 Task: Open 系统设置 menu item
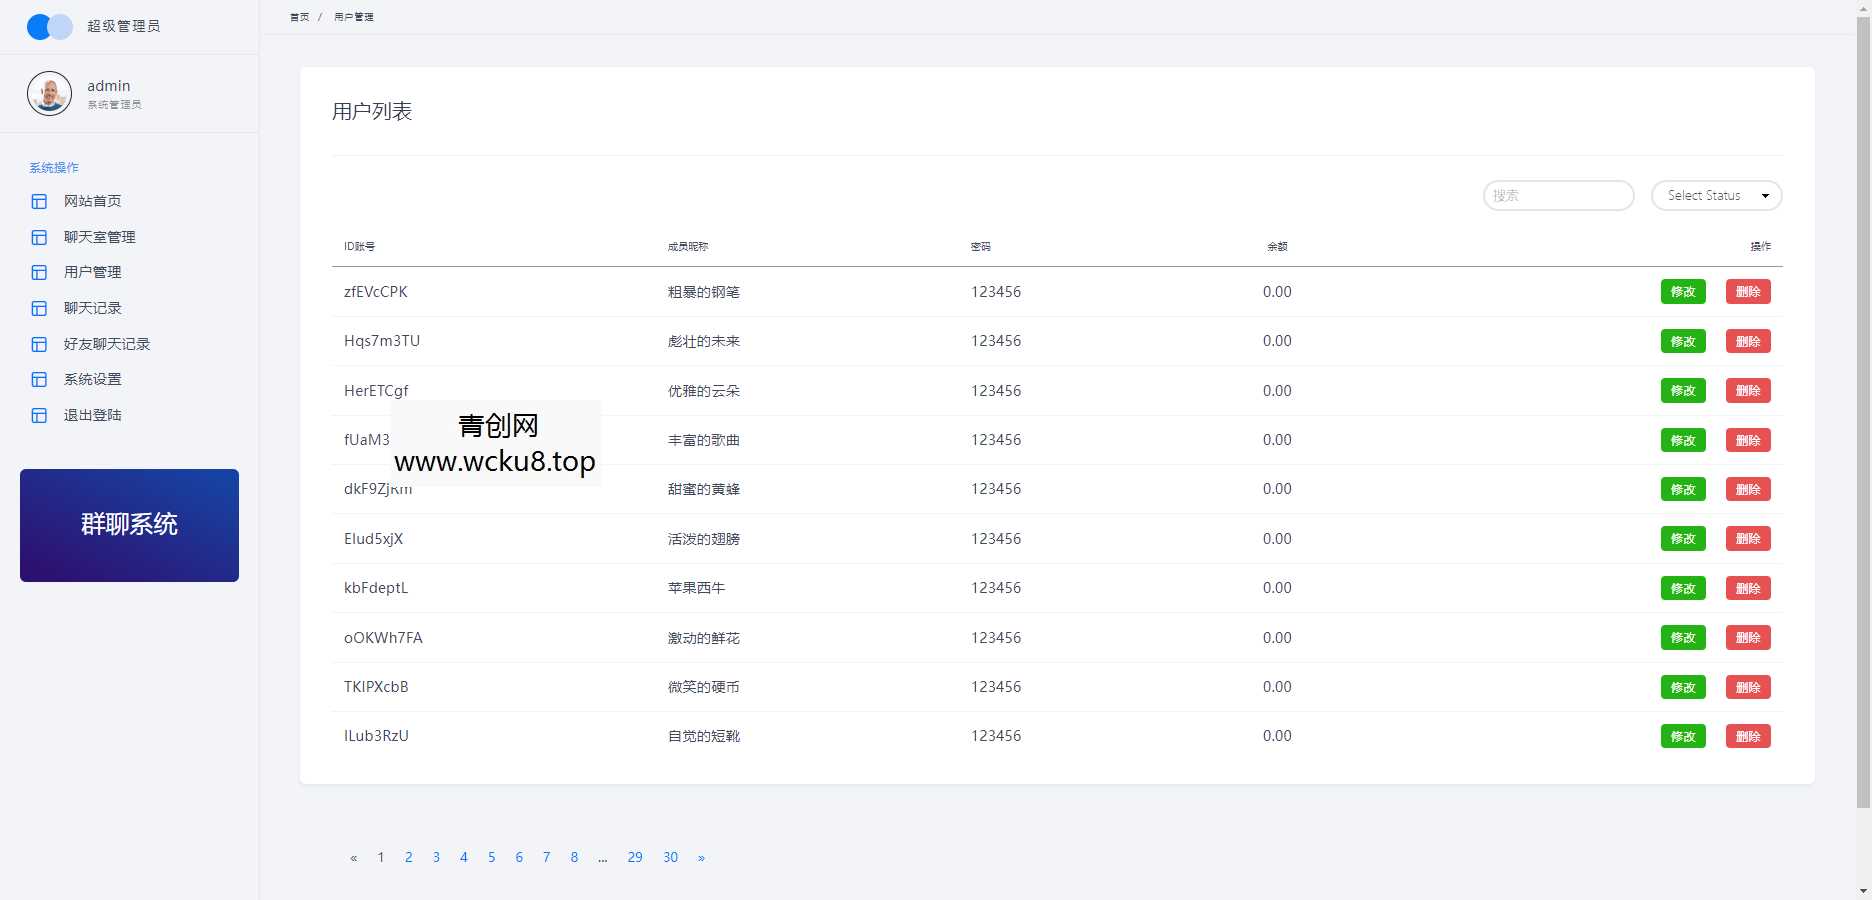pos(93,379)
